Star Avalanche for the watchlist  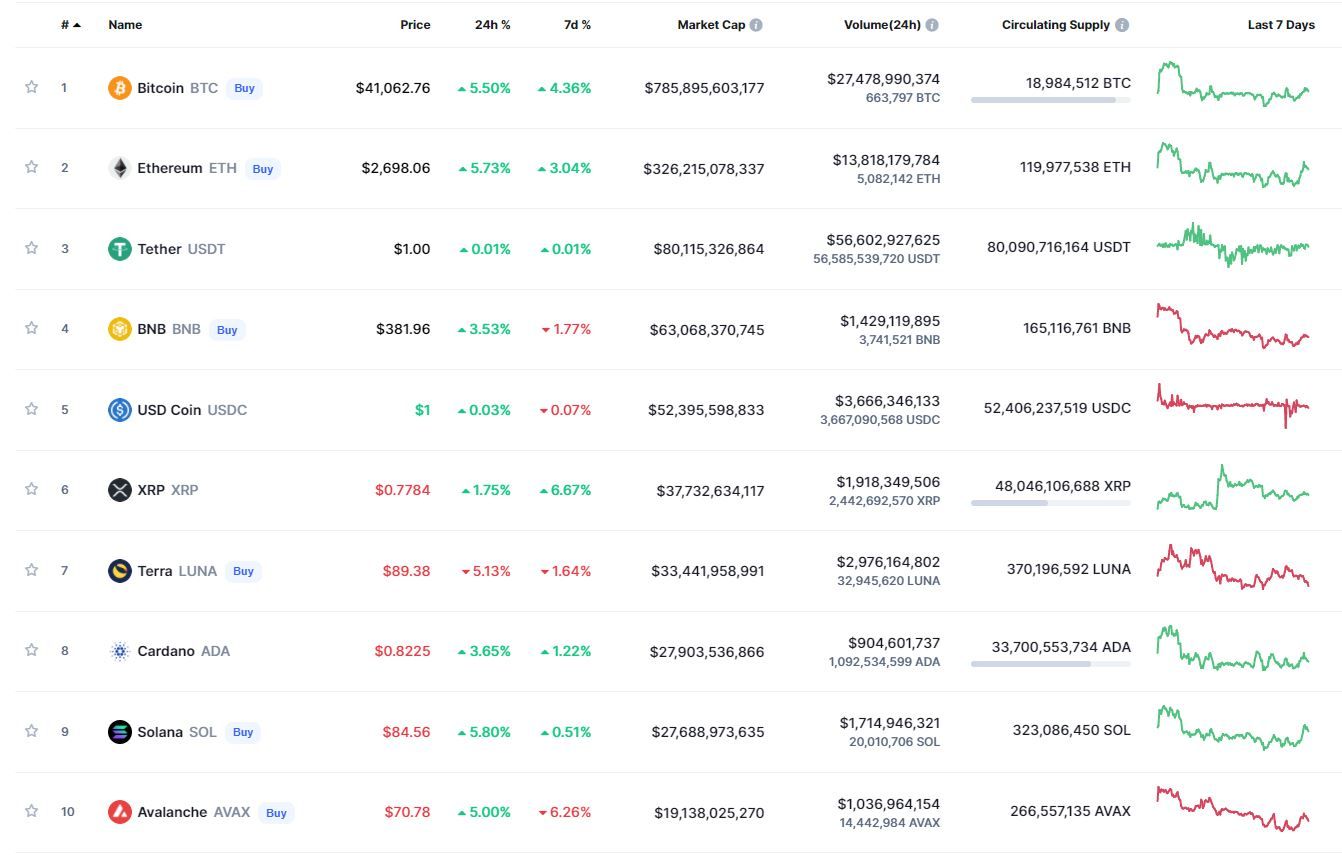click(31, 811)
